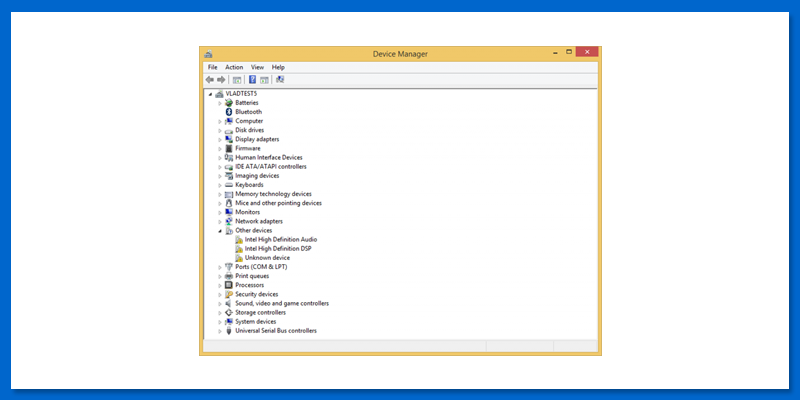Click warning icon beside Intel High Definition Audio
The width and height of the screenshot is (800, 400).
pyautogui.click(x=238, y=240)
